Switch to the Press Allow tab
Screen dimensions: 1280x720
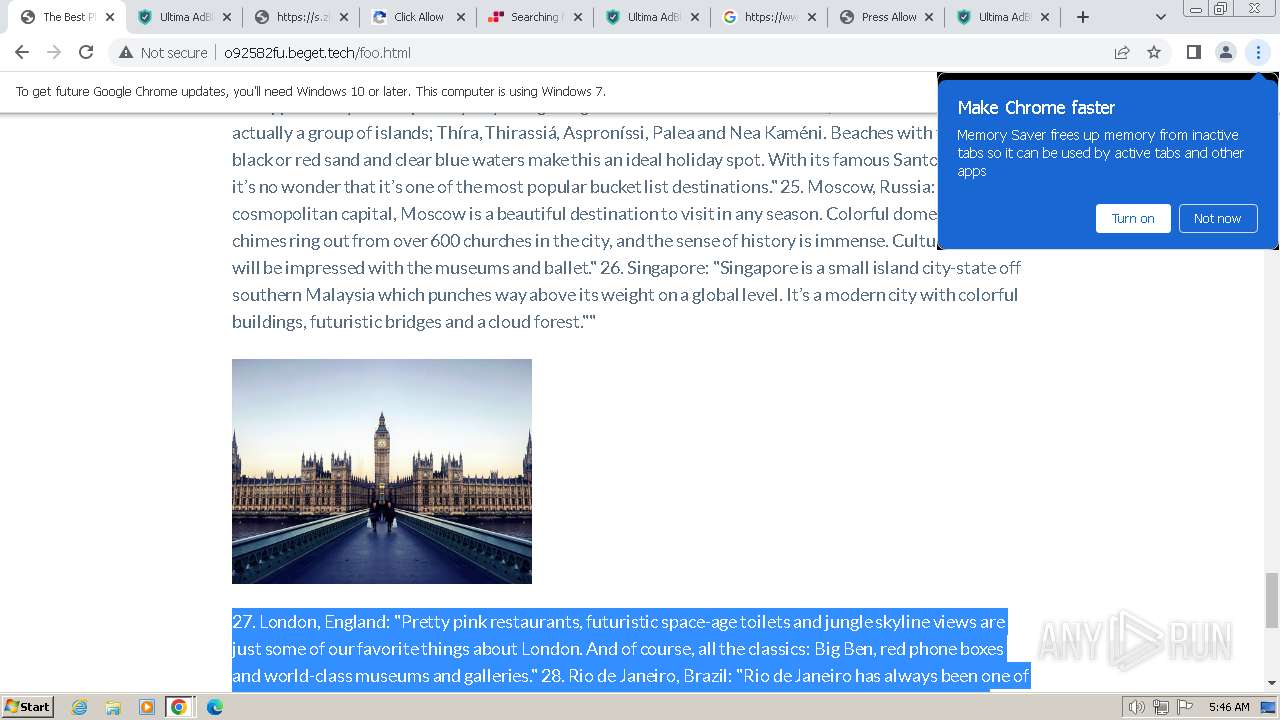click(x=886, y=17)
